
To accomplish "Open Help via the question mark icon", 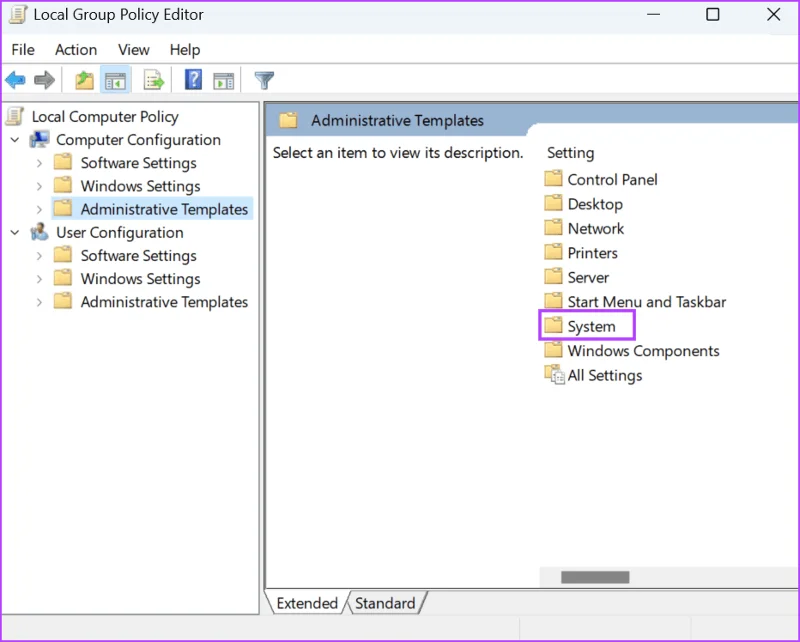I will (193, 80).
